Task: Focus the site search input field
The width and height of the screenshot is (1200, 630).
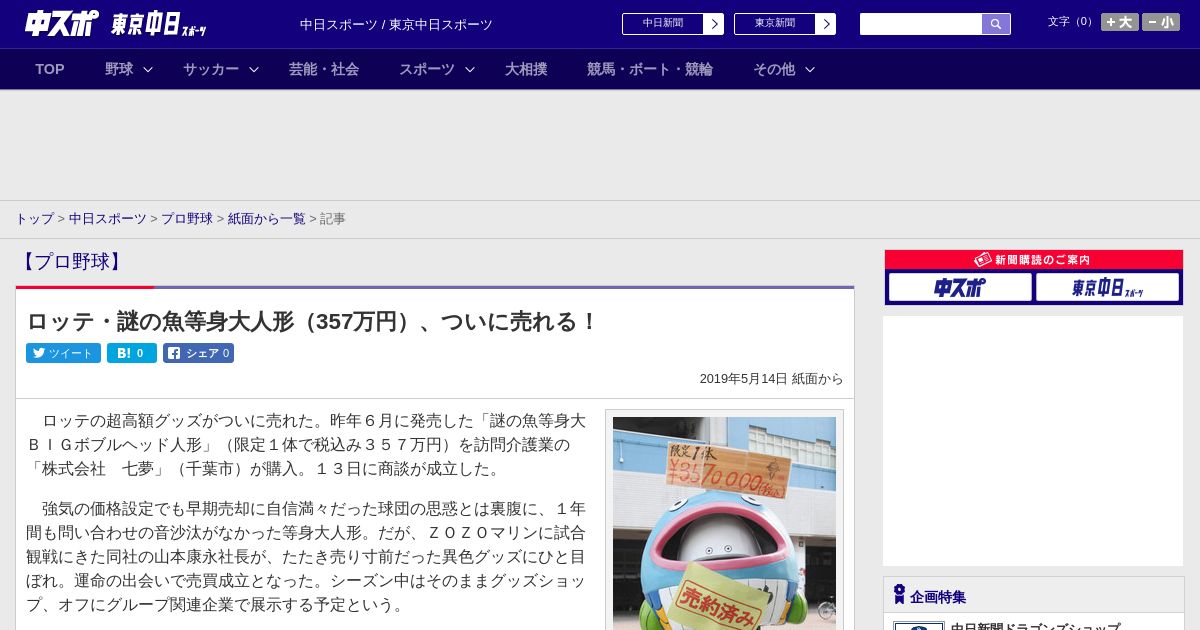Action: click(x=921, y=24)
